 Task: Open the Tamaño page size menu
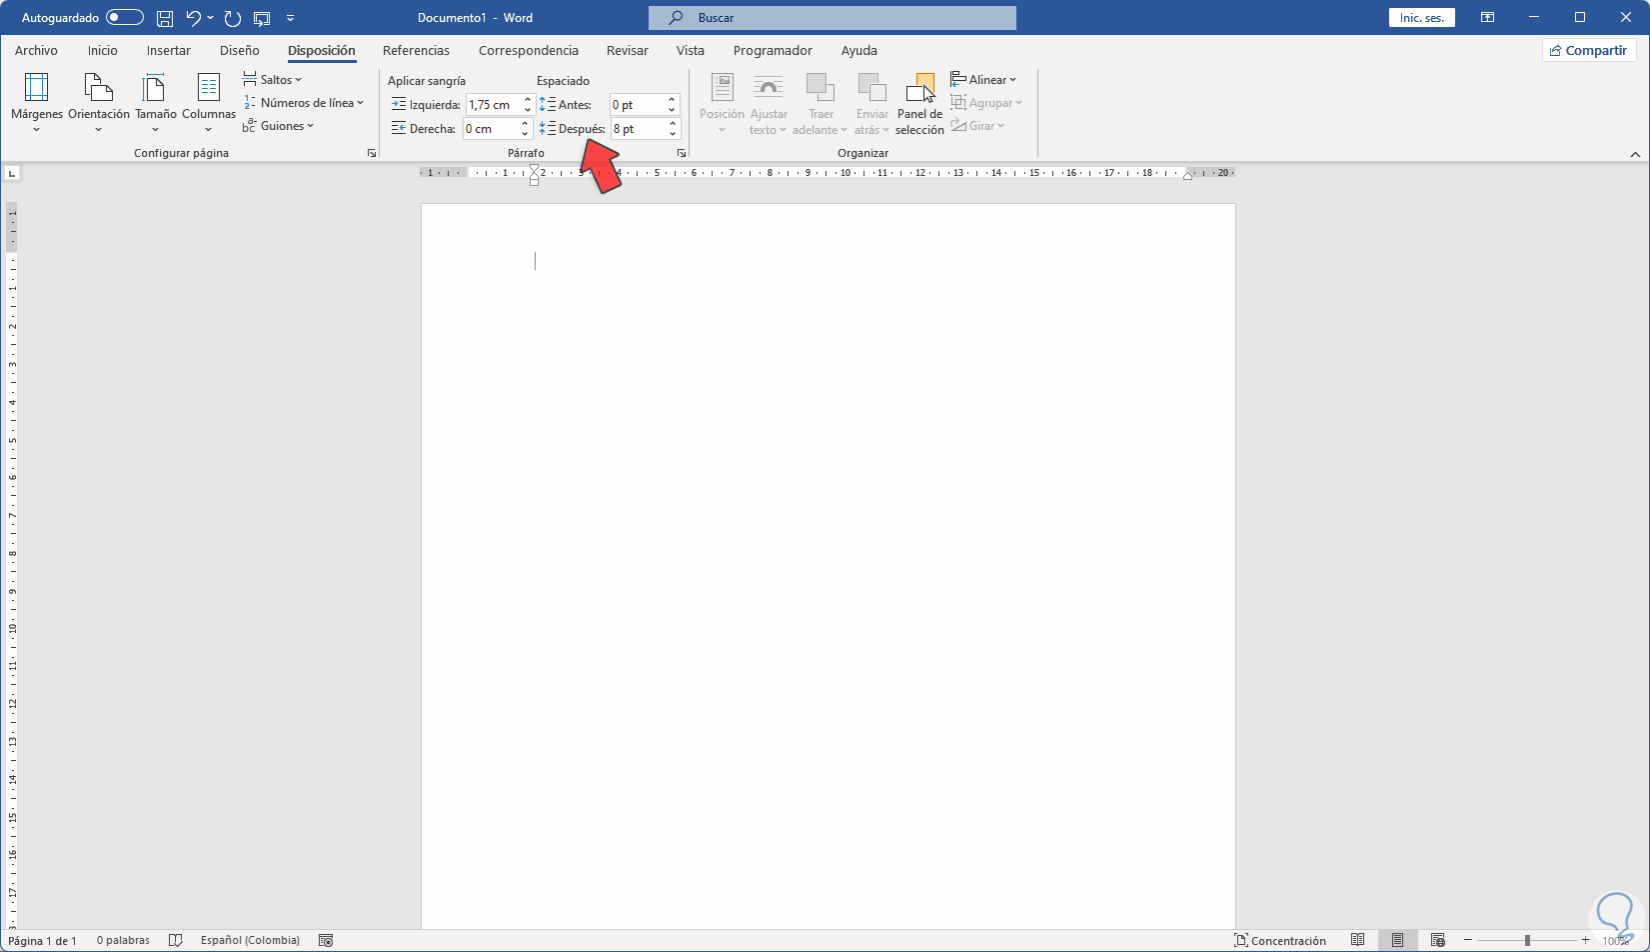tap(155, 103)
